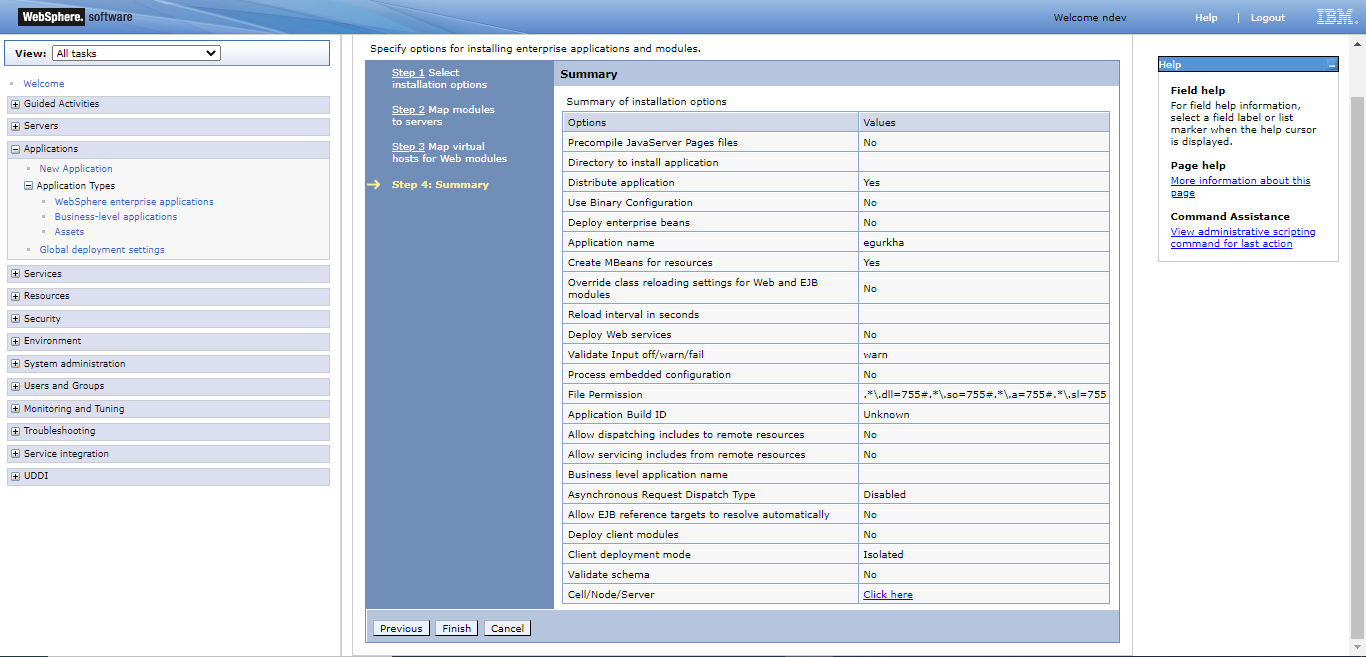Screen dimensions: 1366x657
Task: Click the Previous button
Action: (401, 628)
